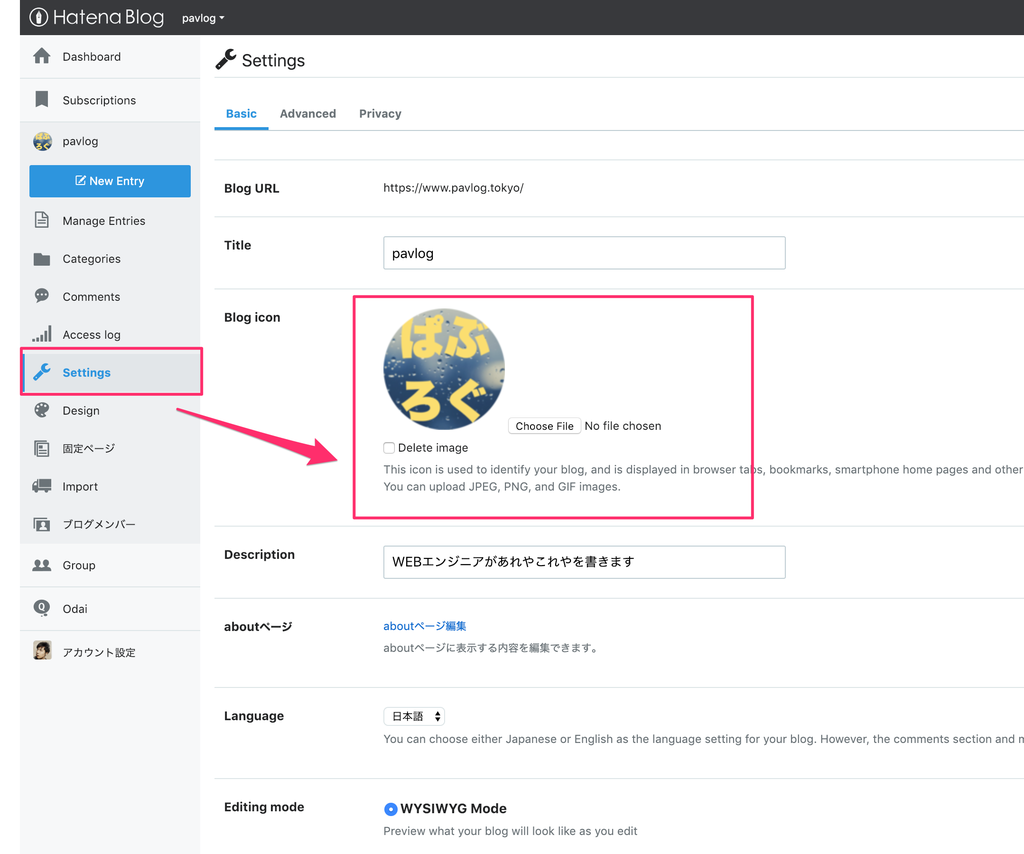The width and height of the screenshot is (1024, 854).
Task: Tick the Delete image checkbox
Action: [389, 448]
